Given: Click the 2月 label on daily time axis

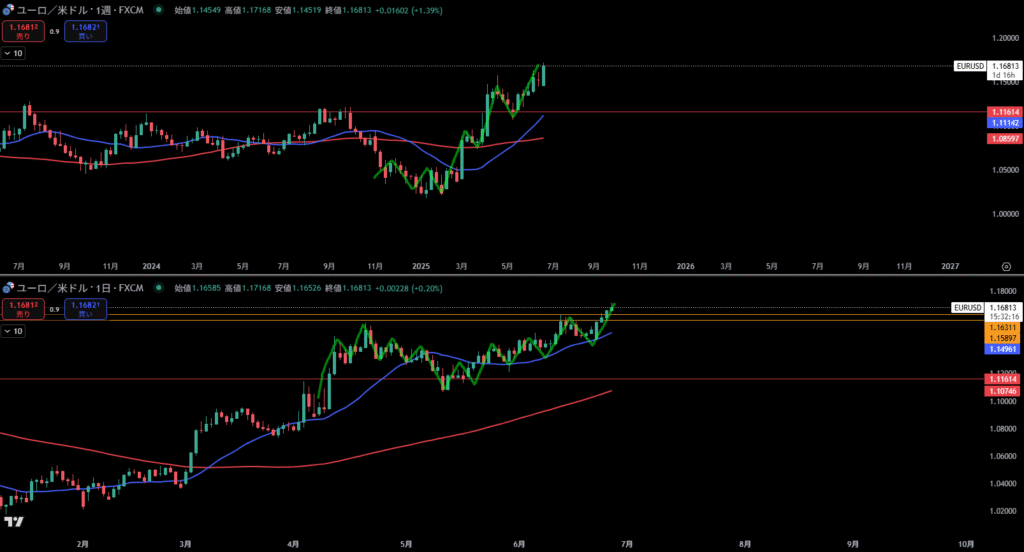Looking at the screenshot, I should [x=82, y=544].
